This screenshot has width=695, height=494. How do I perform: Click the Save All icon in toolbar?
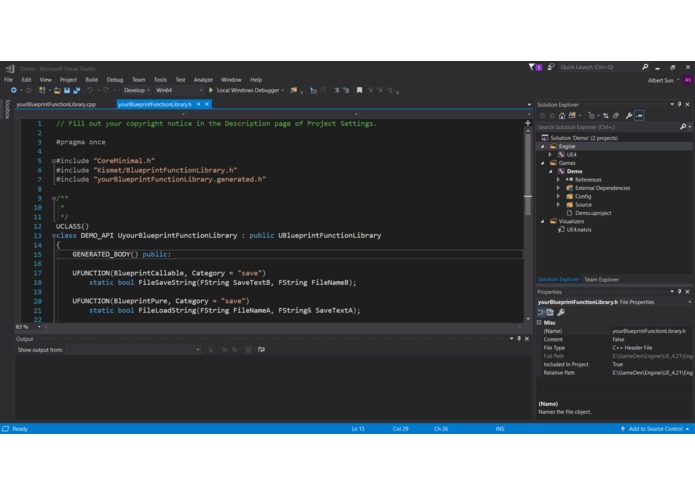77,90
